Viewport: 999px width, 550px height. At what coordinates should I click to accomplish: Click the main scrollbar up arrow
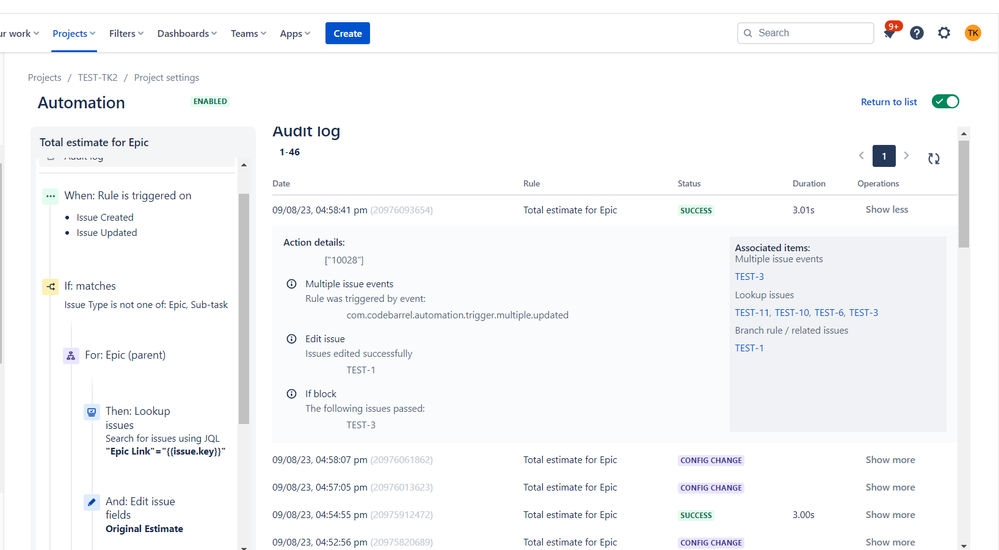(x=964, y=134)
